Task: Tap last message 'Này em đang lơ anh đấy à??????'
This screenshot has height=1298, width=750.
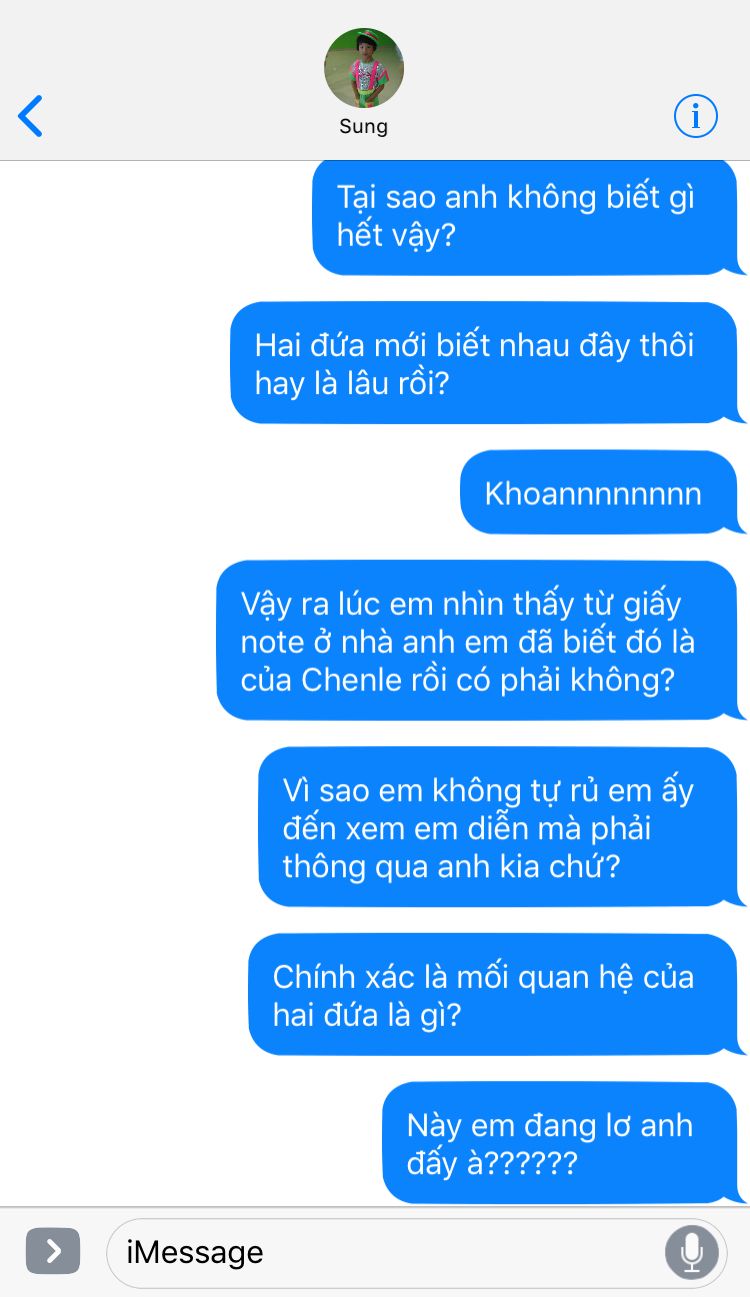Action: [561, 1143]
